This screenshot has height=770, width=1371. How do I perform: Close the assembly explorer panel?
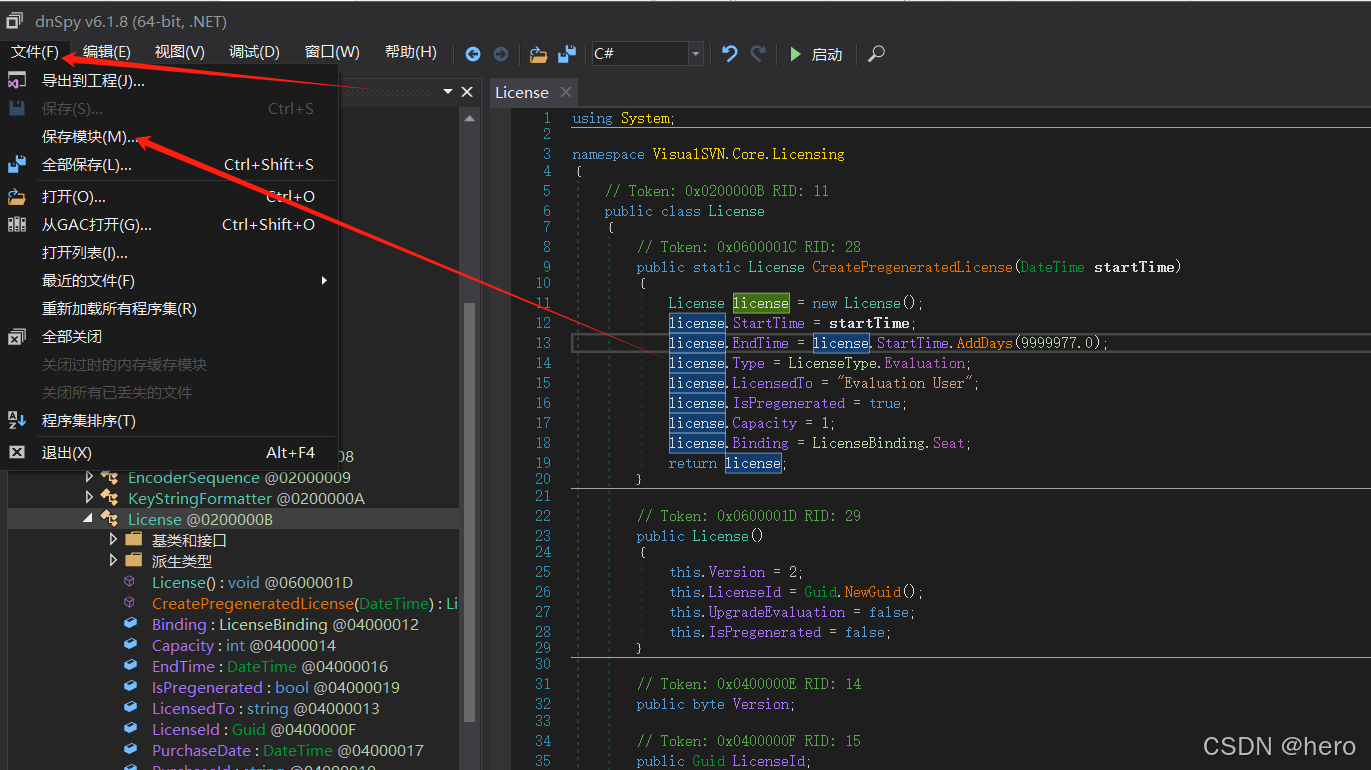click(467, 92)
